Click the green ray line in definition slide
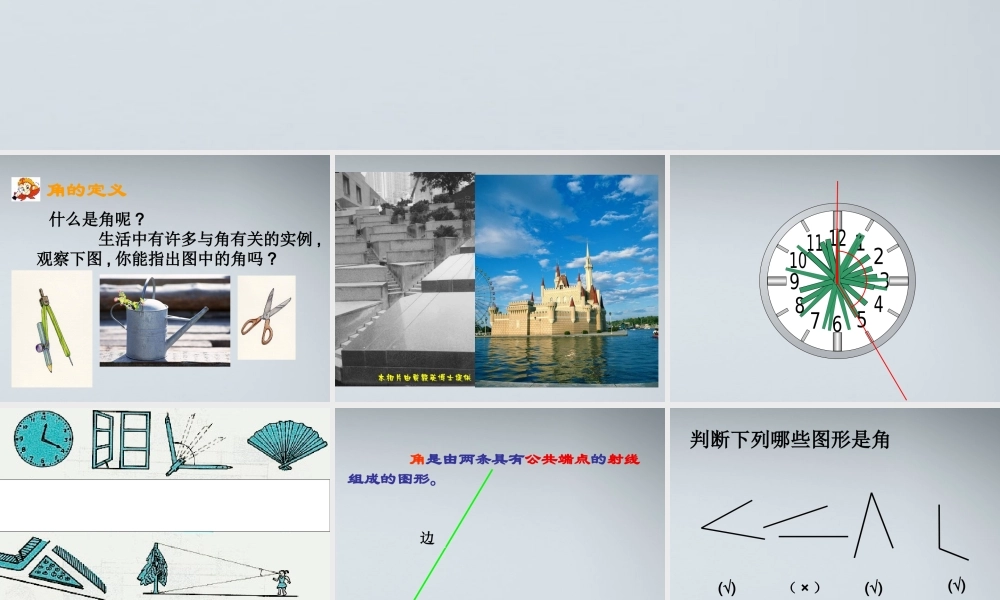Image resolution: width=1000 pixels, height=600 pixels. [453, 534]
